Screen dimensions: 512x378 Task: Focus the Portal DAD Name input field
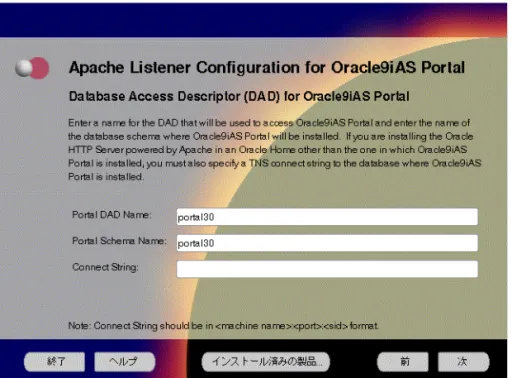click(x=327, y=217)
